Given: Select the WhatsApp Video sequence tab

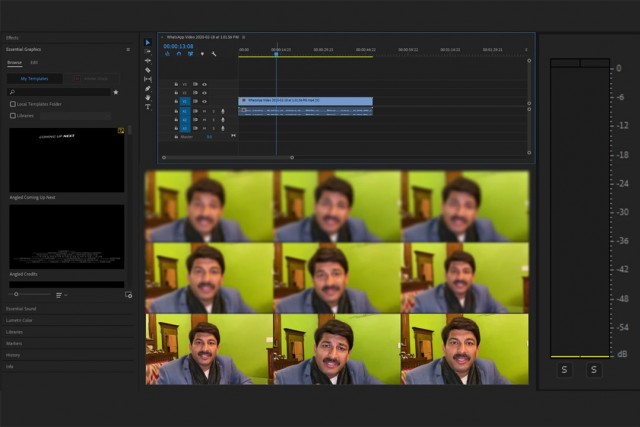Looking at the screenshot, I should [x=202, y=37].
